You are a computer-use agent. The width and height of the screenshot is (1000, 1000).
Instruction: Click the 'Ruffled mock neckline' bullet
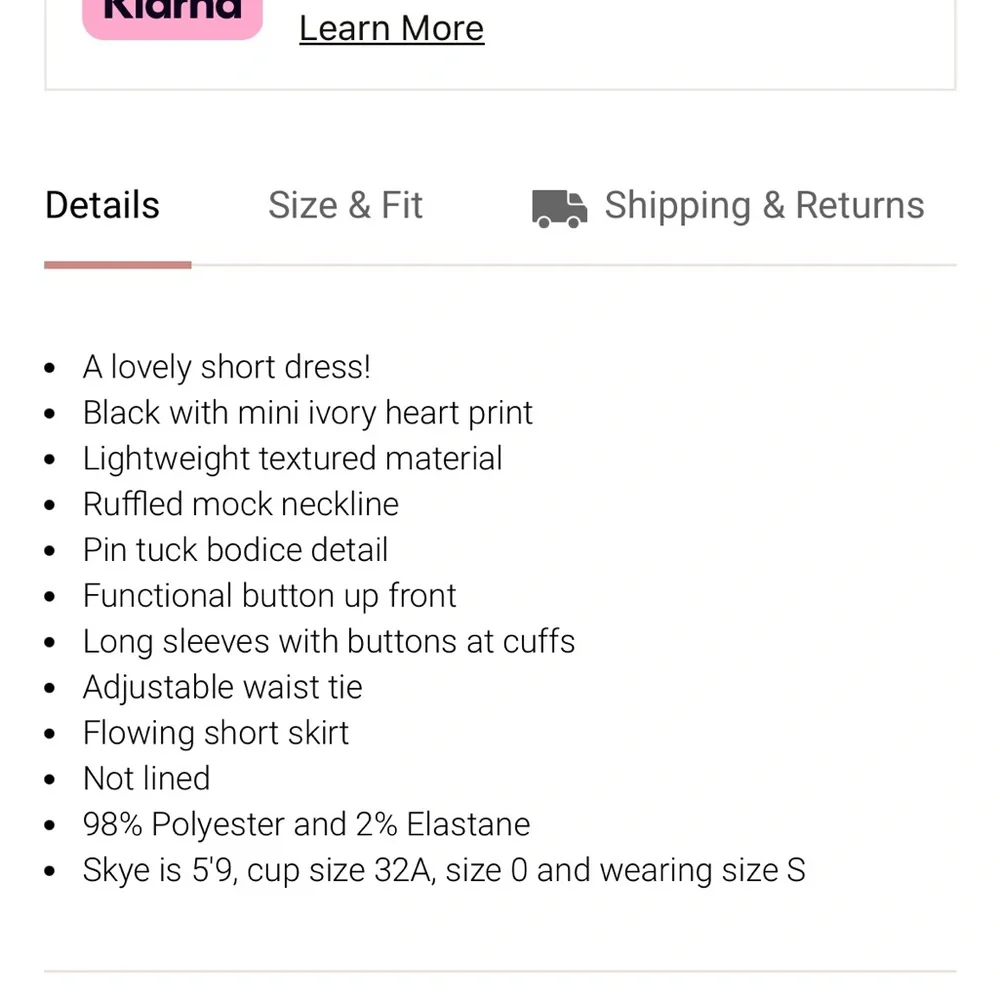pos(240,504)
